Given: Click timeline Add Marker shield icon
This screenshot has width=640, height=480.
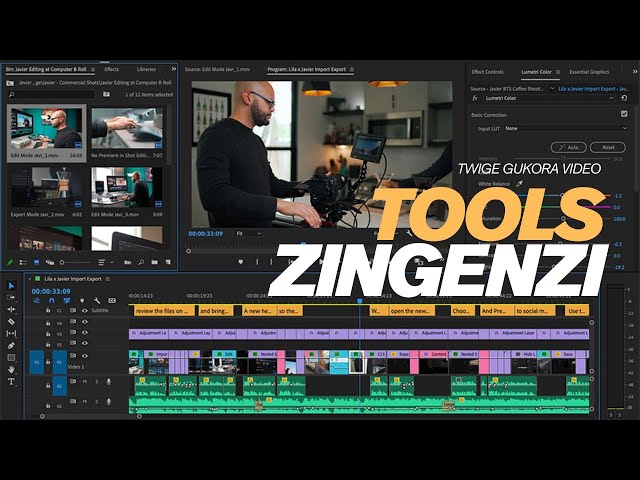Looking at the screenshot, I should pos(82,300).
